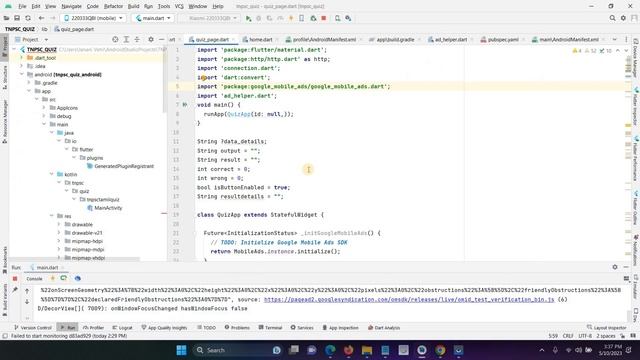Open the Profiler tool window
This screenshot has height=360, width=640.
click(x=93, y=328)
